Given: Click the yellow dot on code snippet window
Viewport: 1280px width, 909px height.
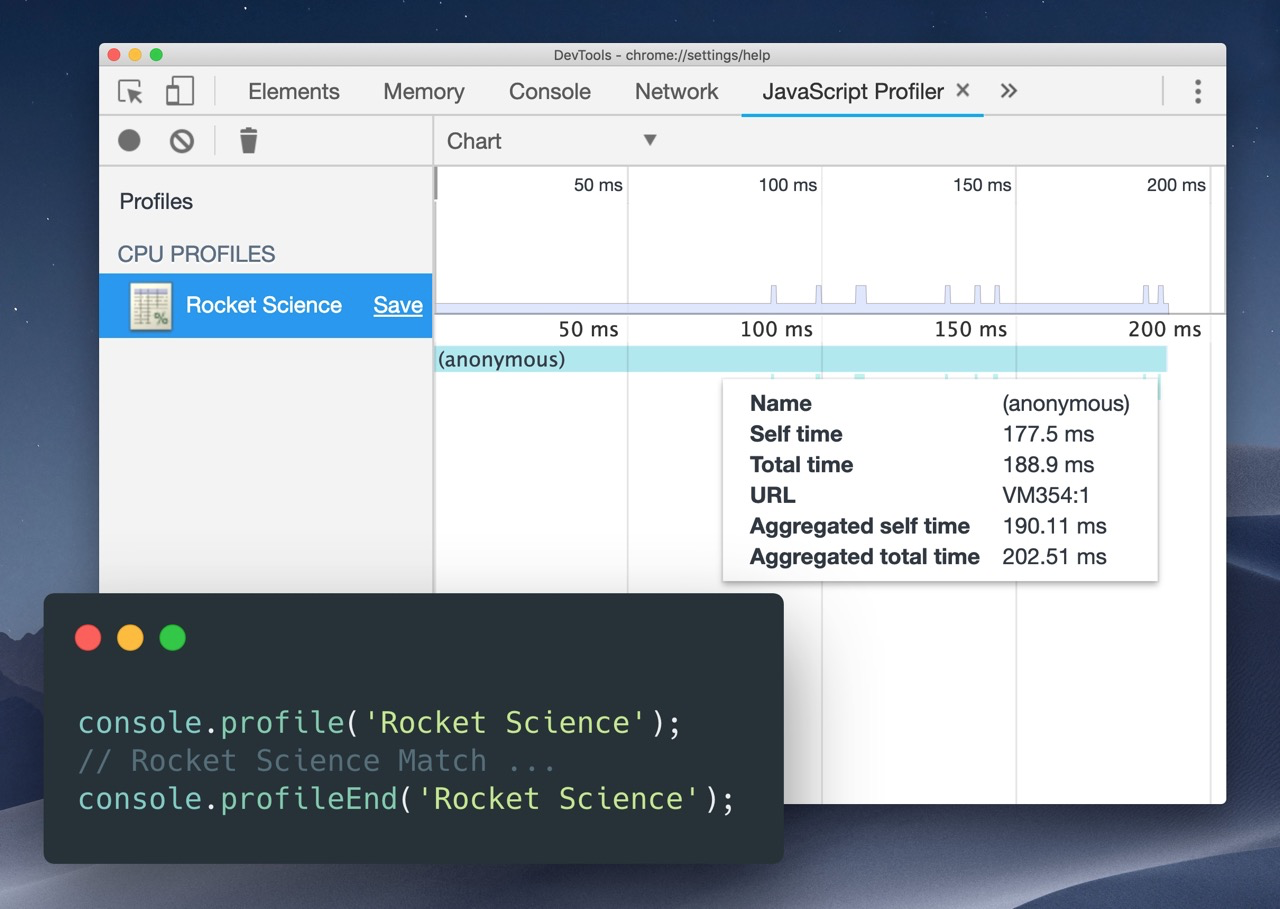Looking at the screenshot, I should coord(130,638).
